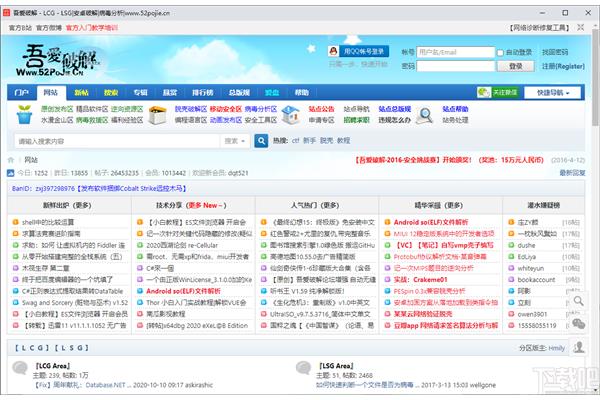Open the thread 实战: Crakeme01
The image size is (600, 400).
click(x=421, y=279)
